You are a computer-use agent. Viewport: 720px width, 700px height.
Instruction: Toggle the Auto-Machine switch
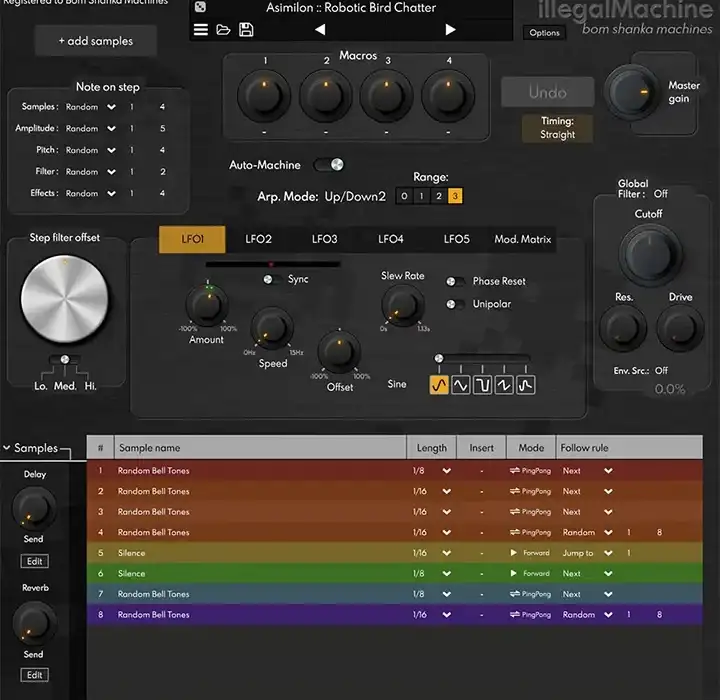coord(329,164)
